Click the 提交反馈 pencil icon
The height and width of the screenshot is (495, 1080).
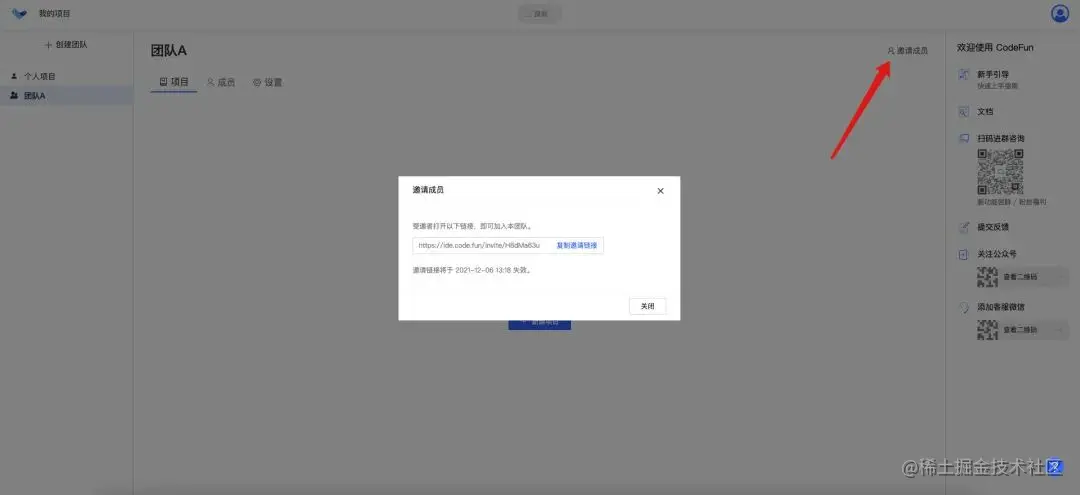(x=964, y=227)
